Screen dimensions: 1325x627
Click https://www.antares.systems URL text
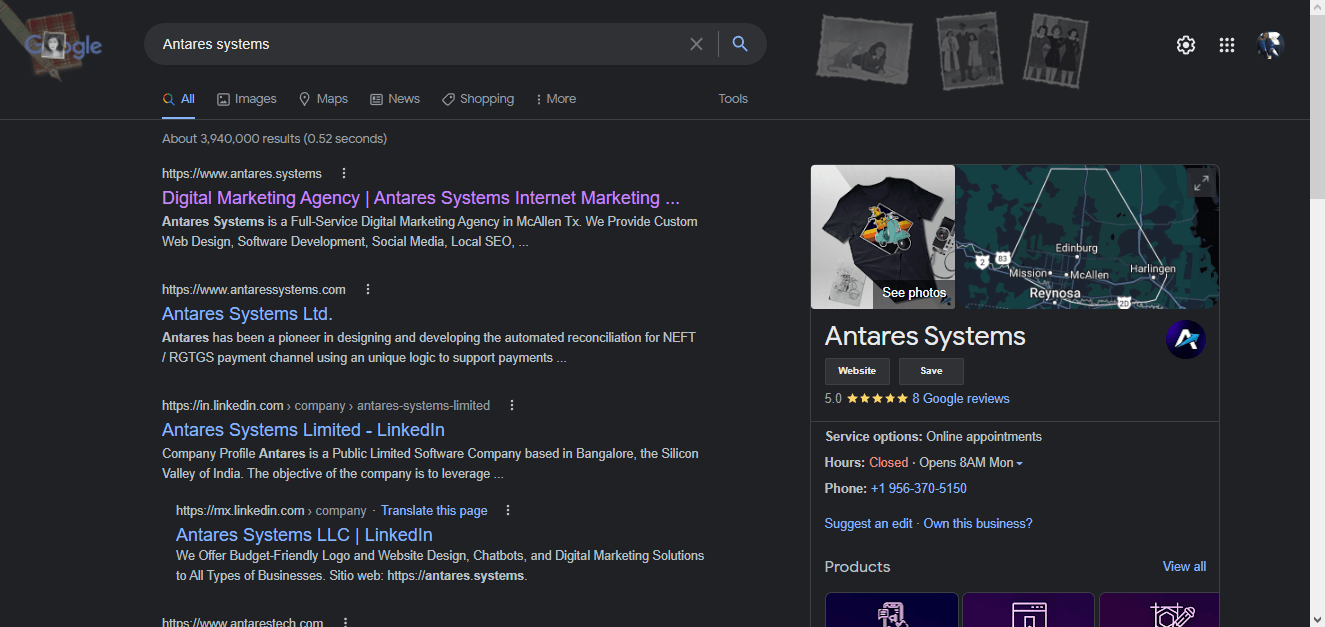[242, 174]
